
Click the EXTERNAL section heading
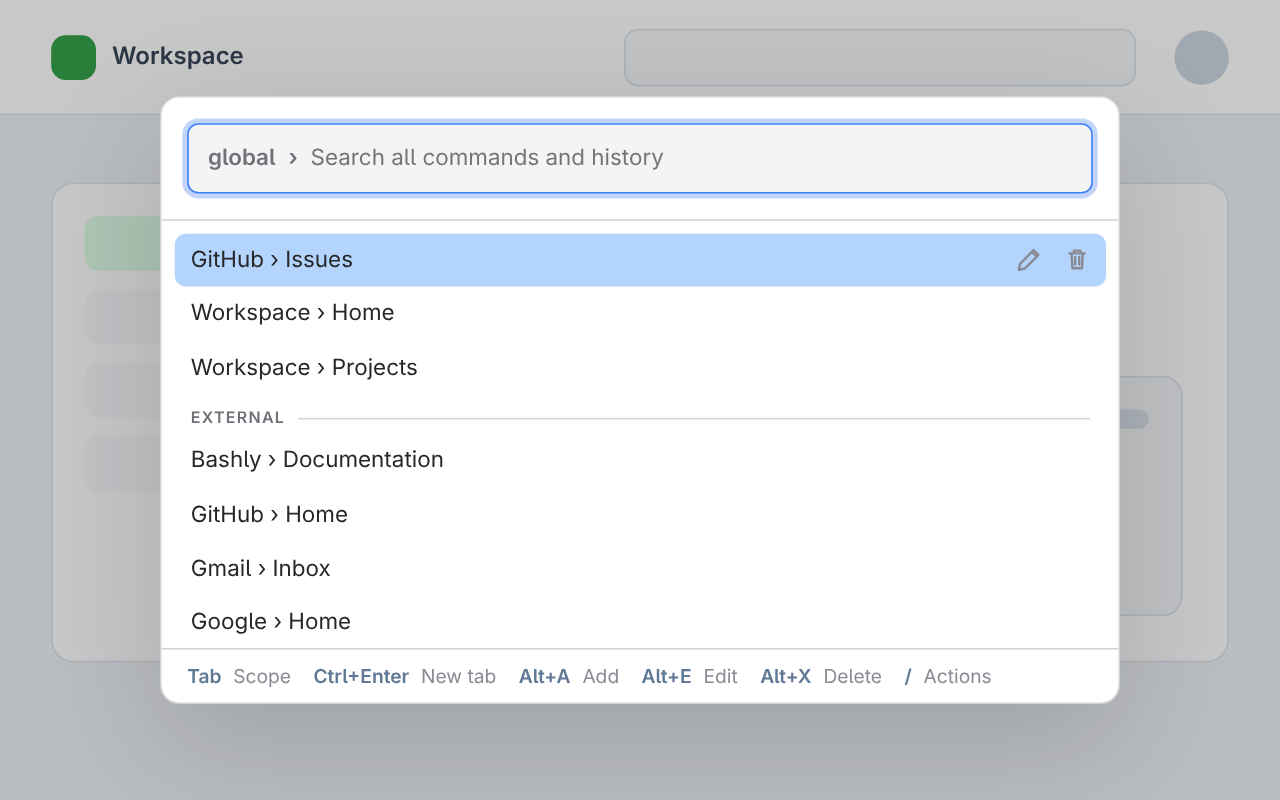[238, 418]
